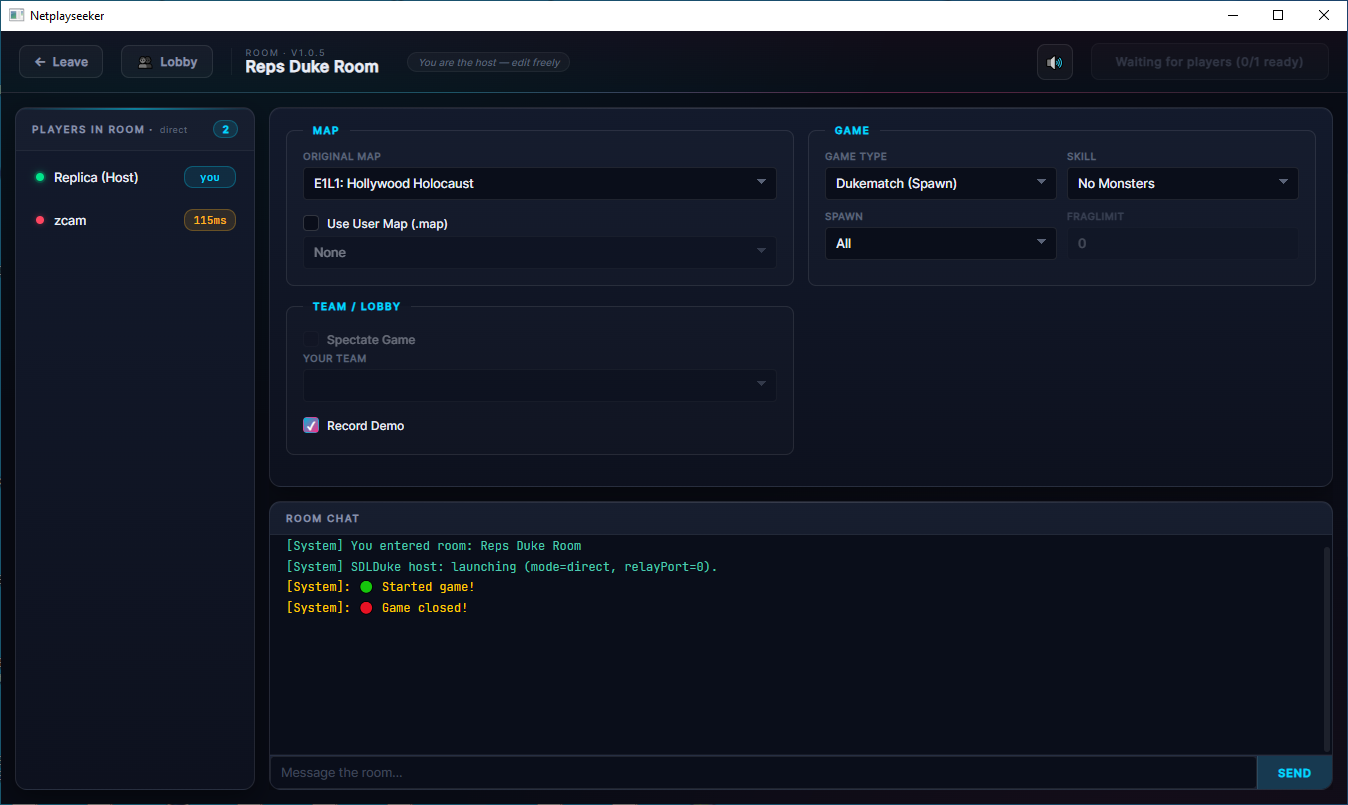Open the Original Map dropdown
The width and height of the screenshot is (1348, 805).
[x=540, y=183]
